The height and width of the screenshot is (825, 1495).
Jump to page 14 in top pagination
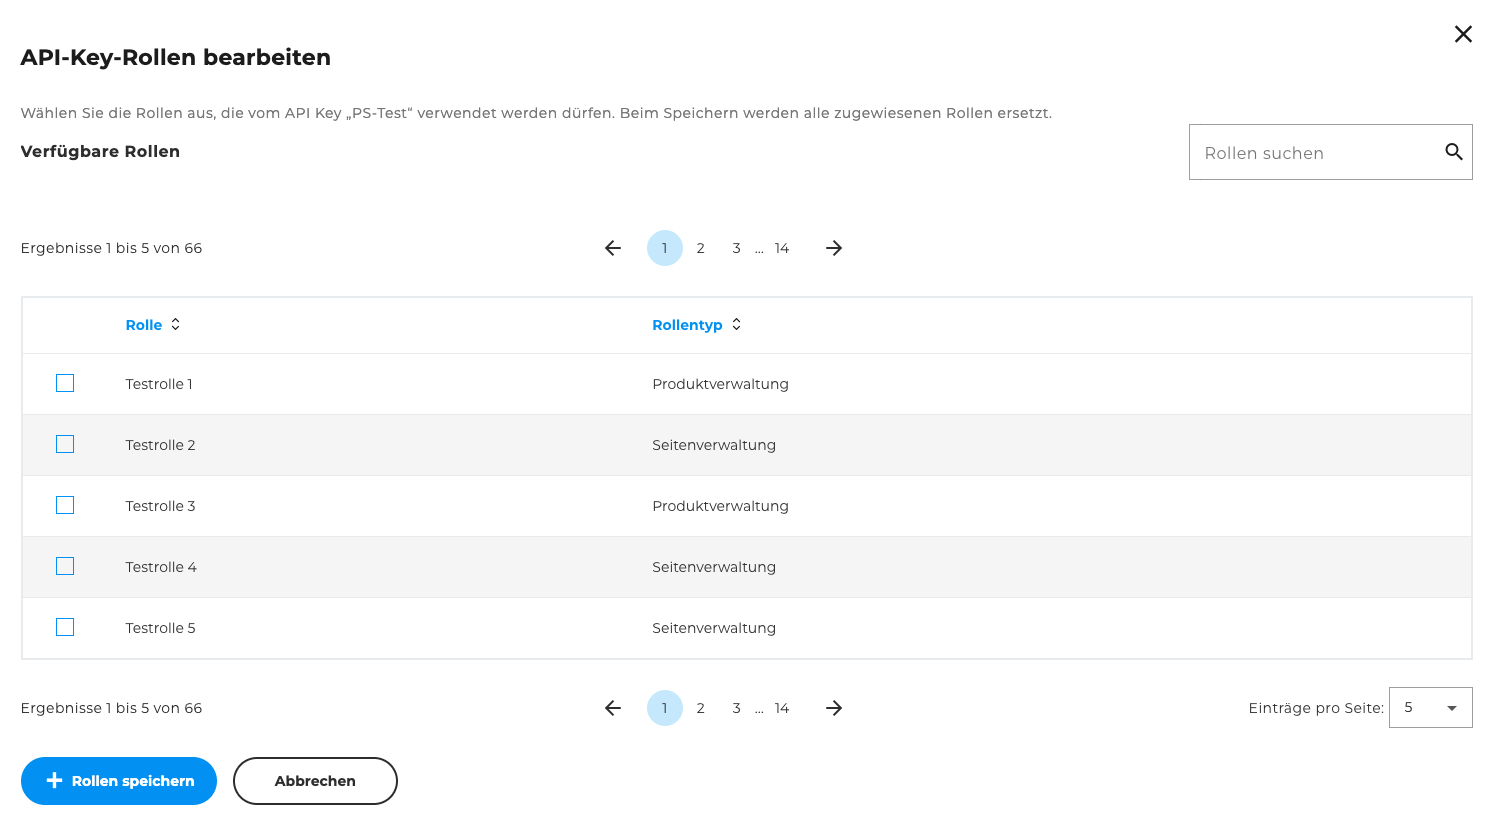point(782,248)
